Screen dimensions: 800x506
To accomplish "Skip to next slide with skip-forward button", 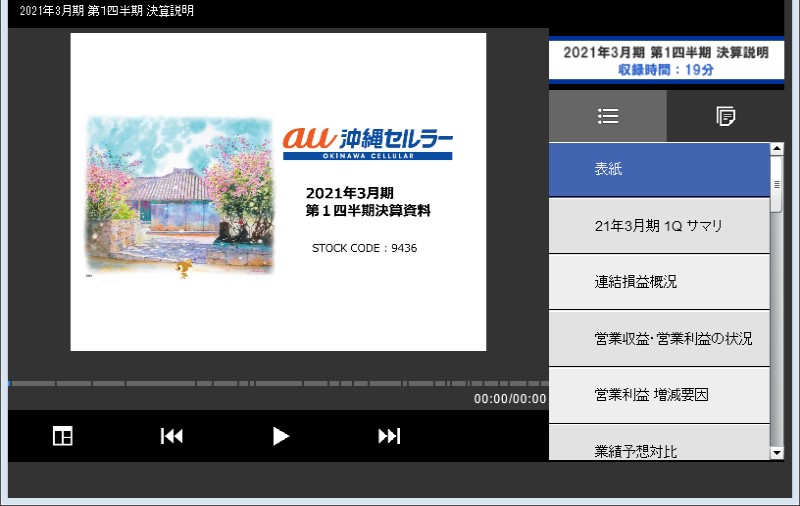I will (x=389, y=436).
